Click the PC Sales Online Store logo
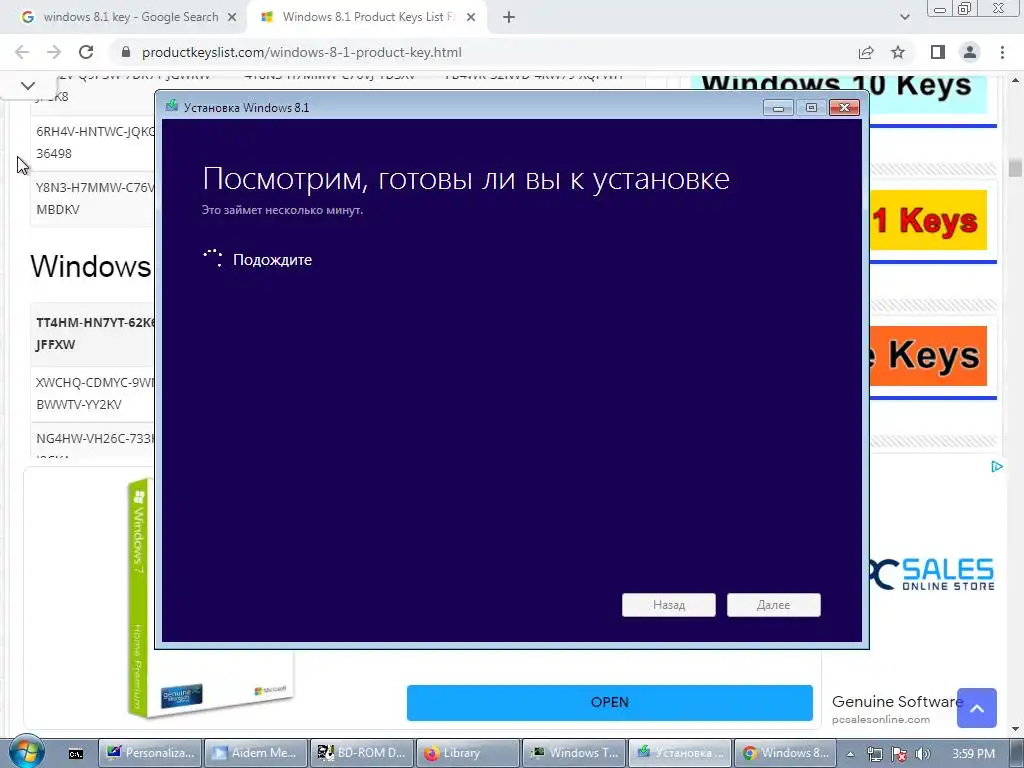The height and width of the screenshot is (768, 1024). coord(933,574)
